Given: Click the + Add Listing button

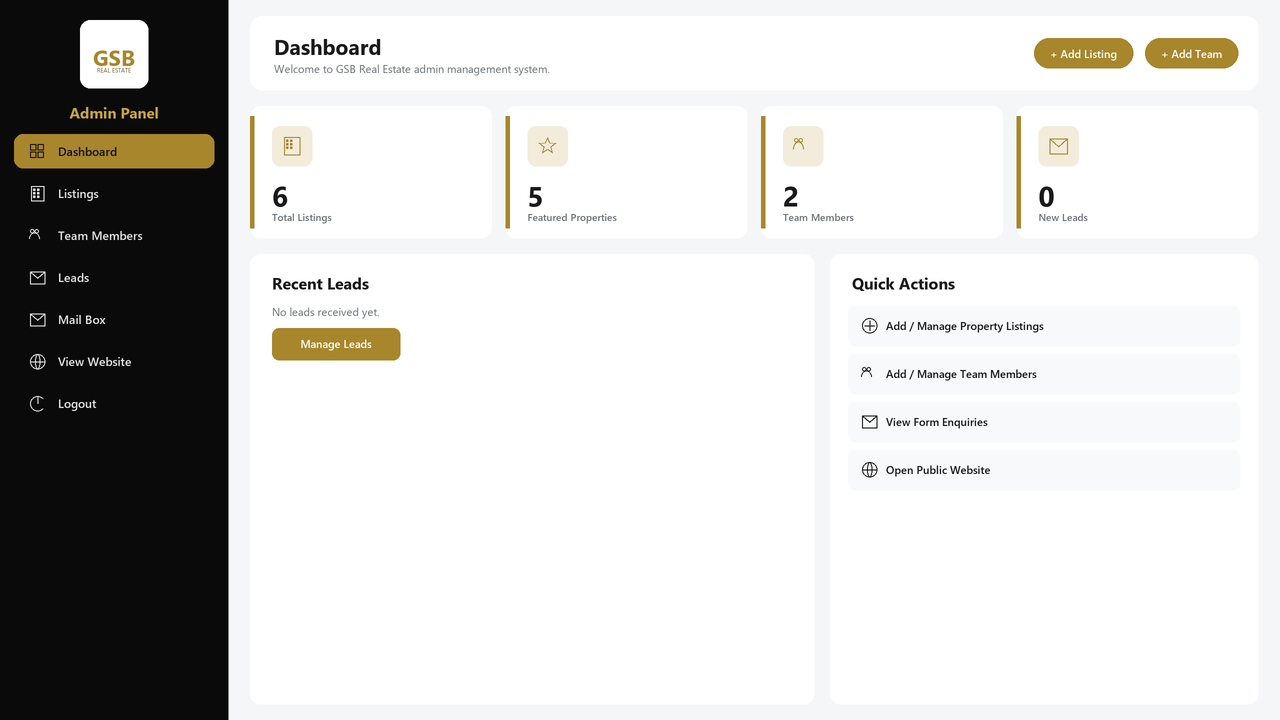Looking at the screenshot, I should (x=1083, y=54).
